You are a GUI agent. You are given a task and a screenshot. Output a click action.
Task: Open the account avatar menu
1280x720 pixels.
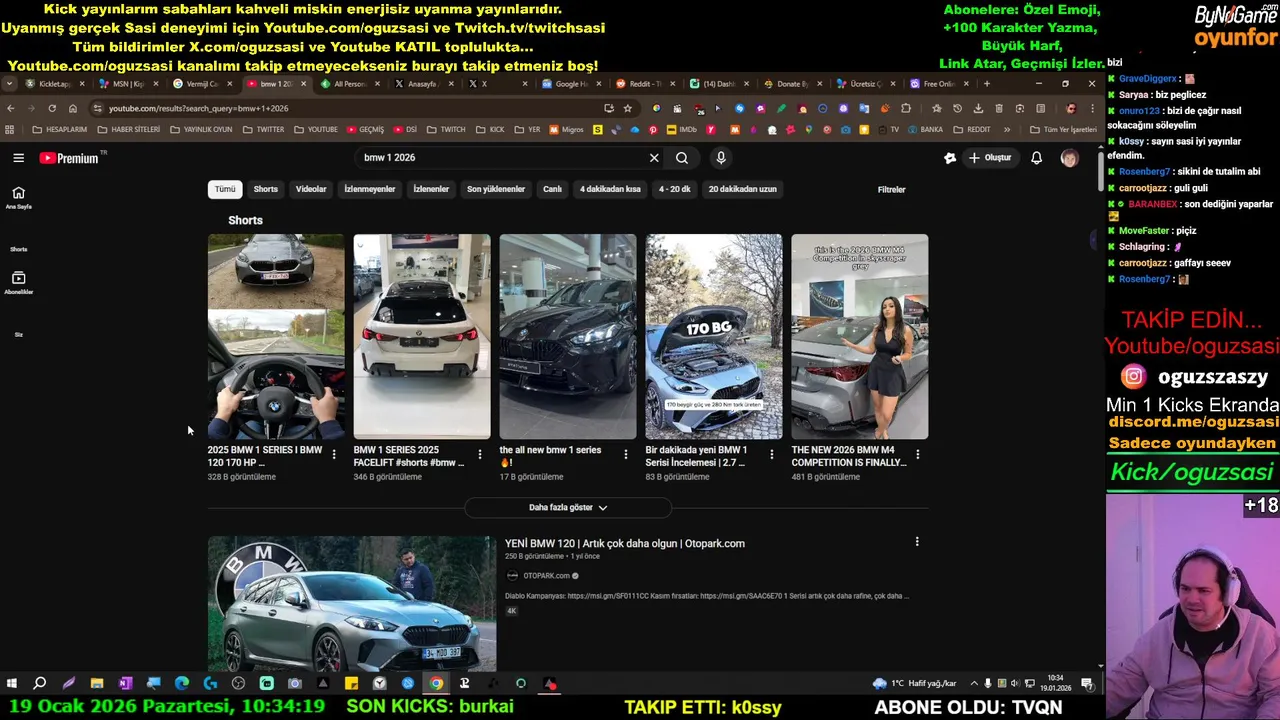click(1069, 158)
